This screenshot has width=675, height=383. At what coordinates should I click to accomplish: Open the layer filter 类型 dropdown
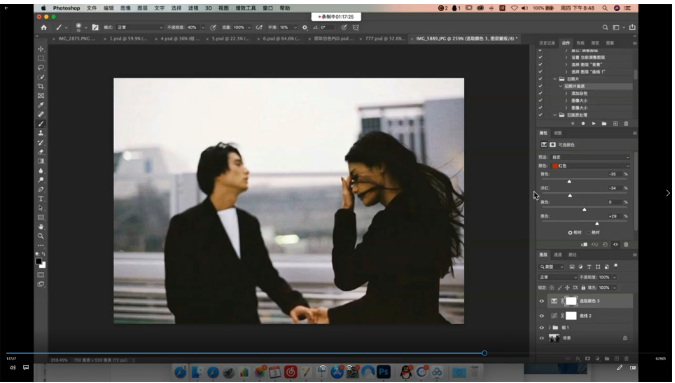(552, 267)
